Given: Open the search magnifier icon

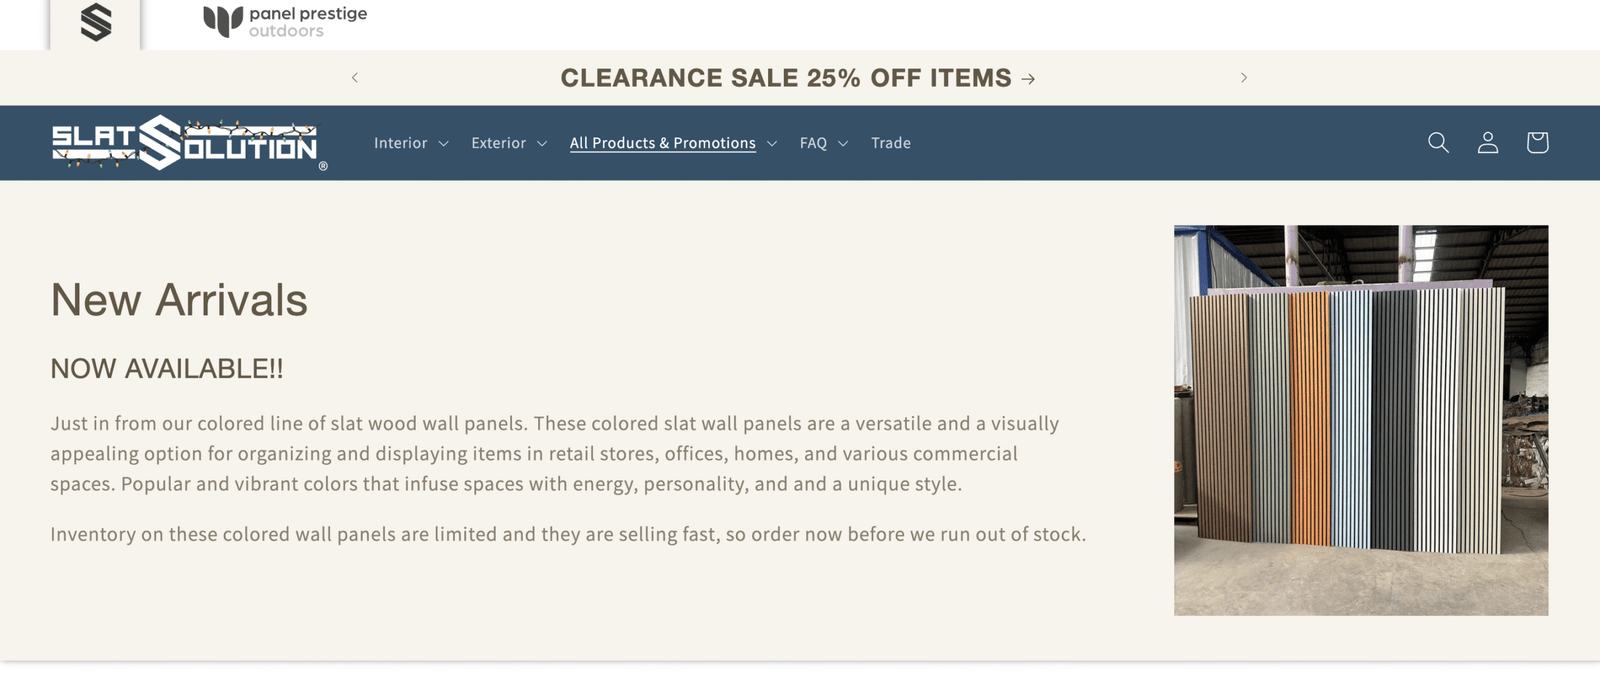Looking at the screenshot, I should (x=1438, y=143).
